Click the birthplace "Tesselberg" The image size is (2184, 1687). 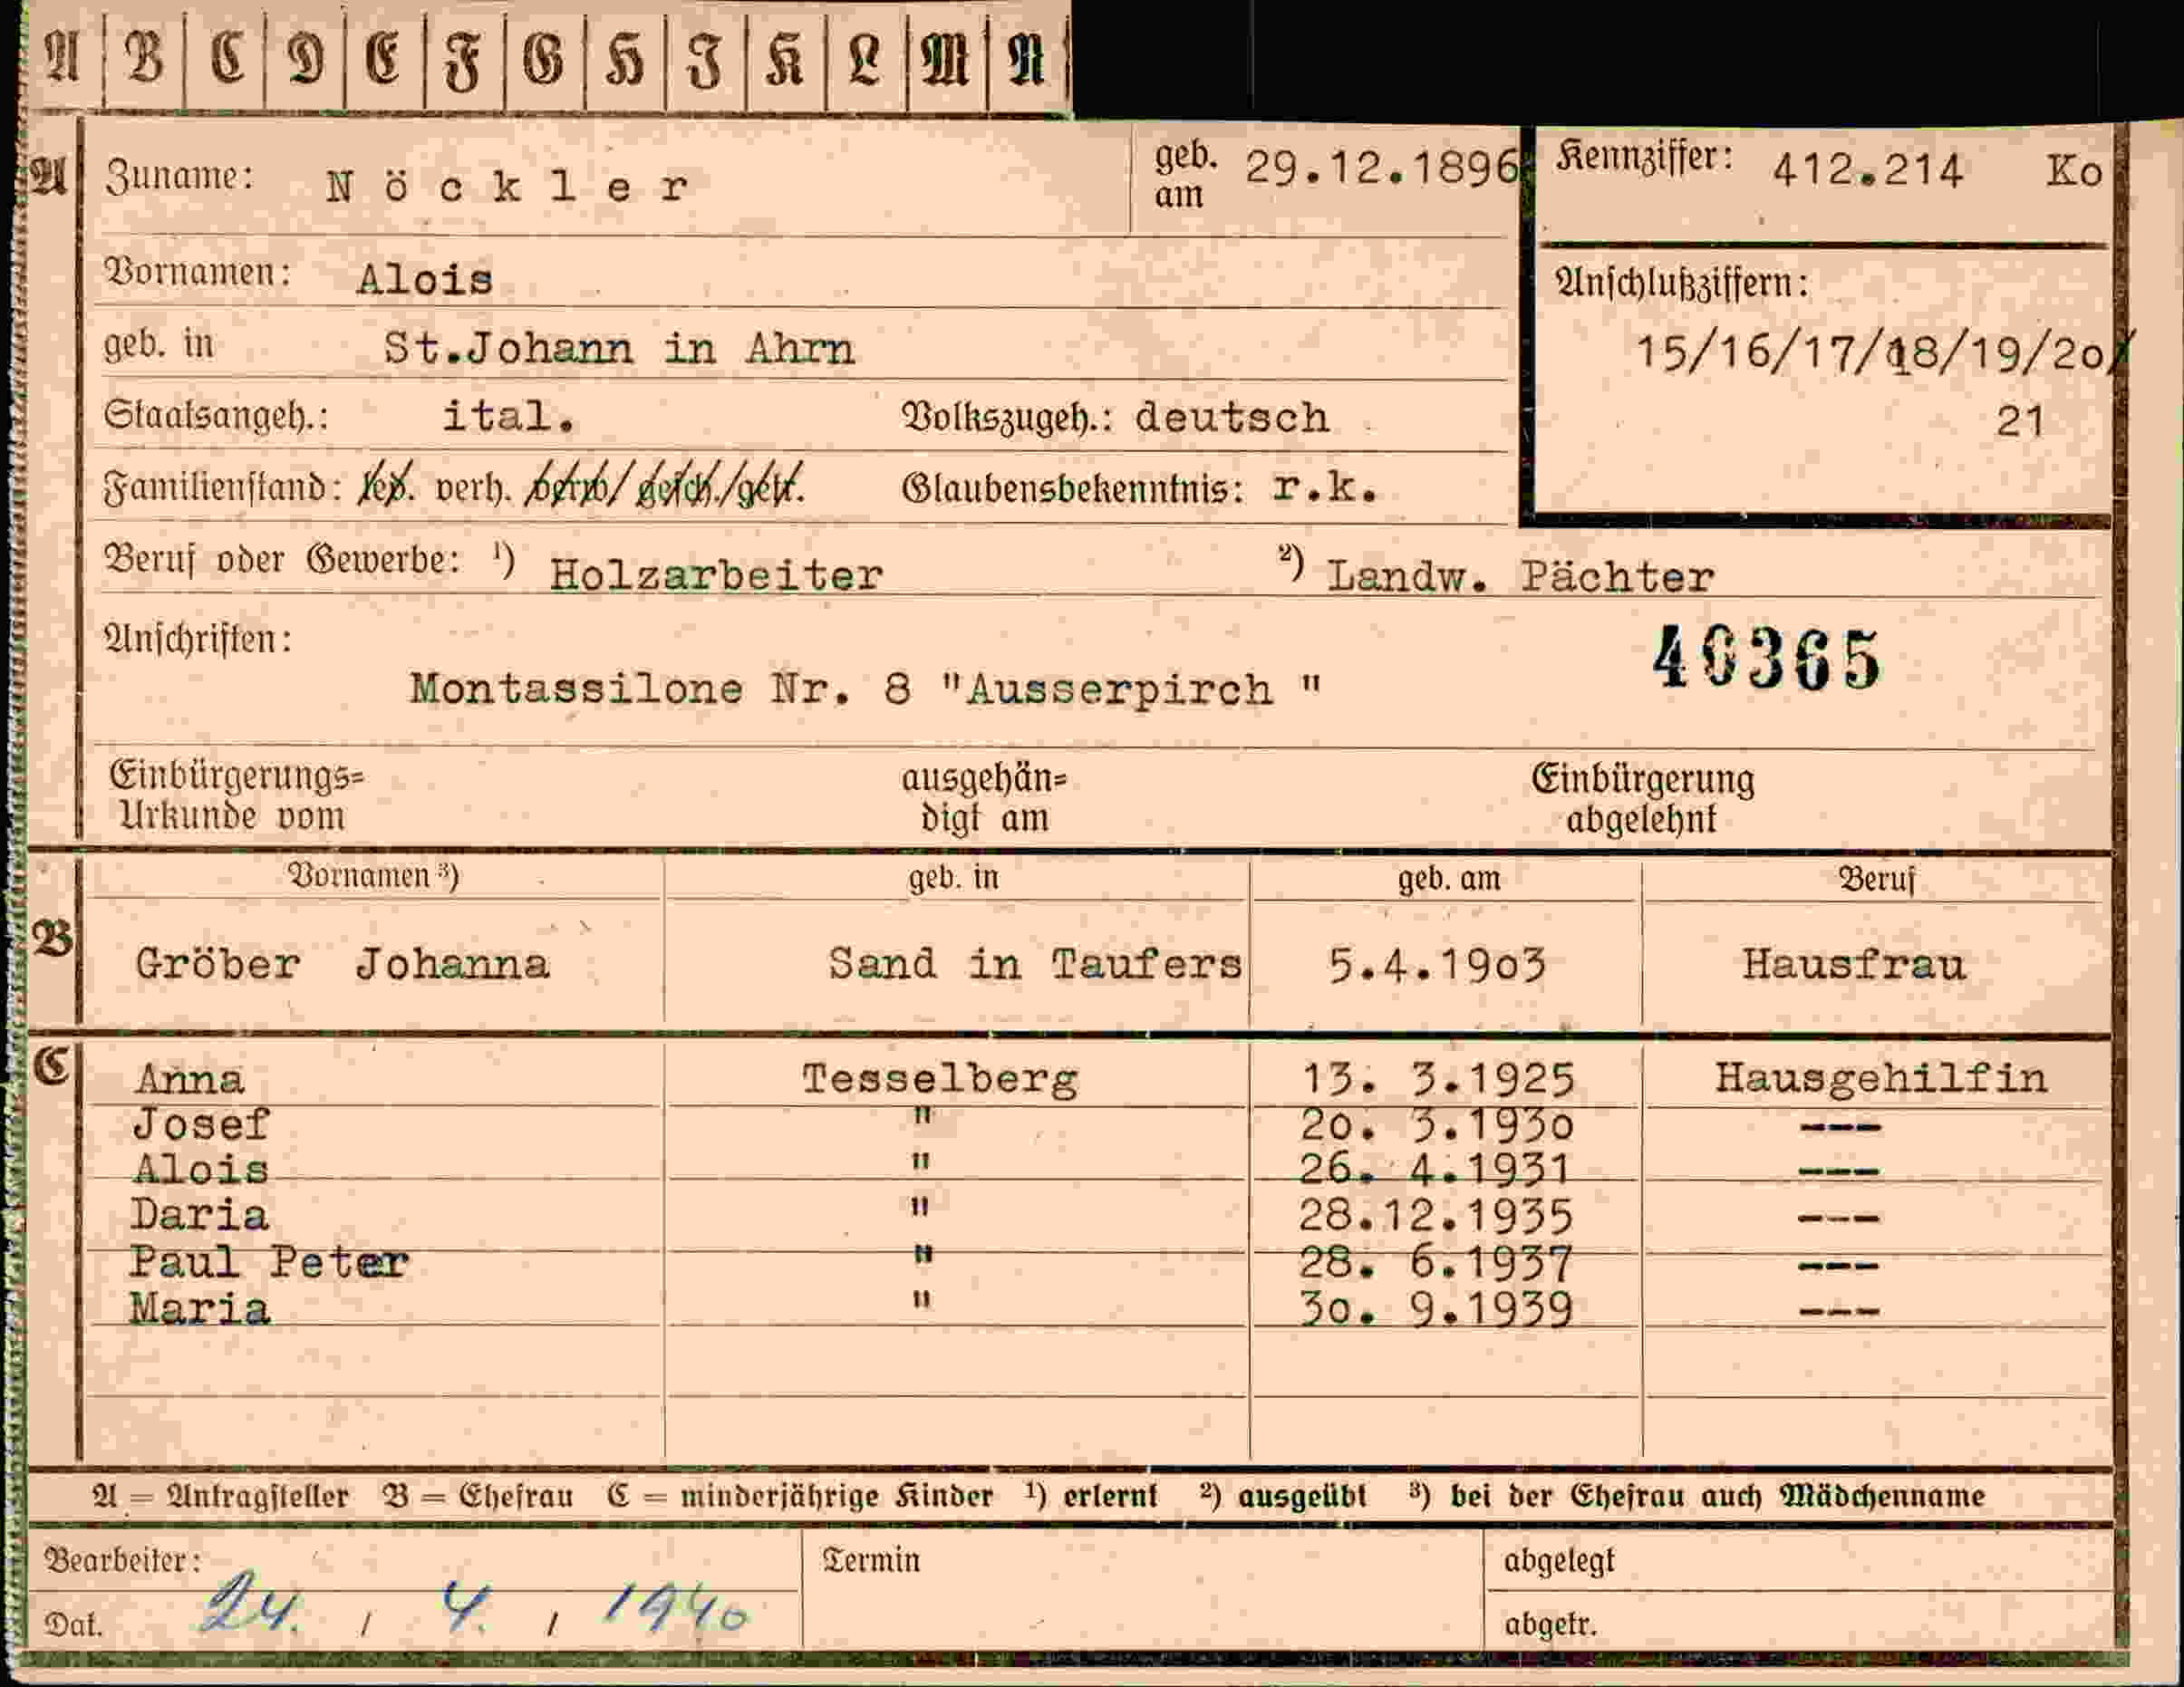[940, 1079]
